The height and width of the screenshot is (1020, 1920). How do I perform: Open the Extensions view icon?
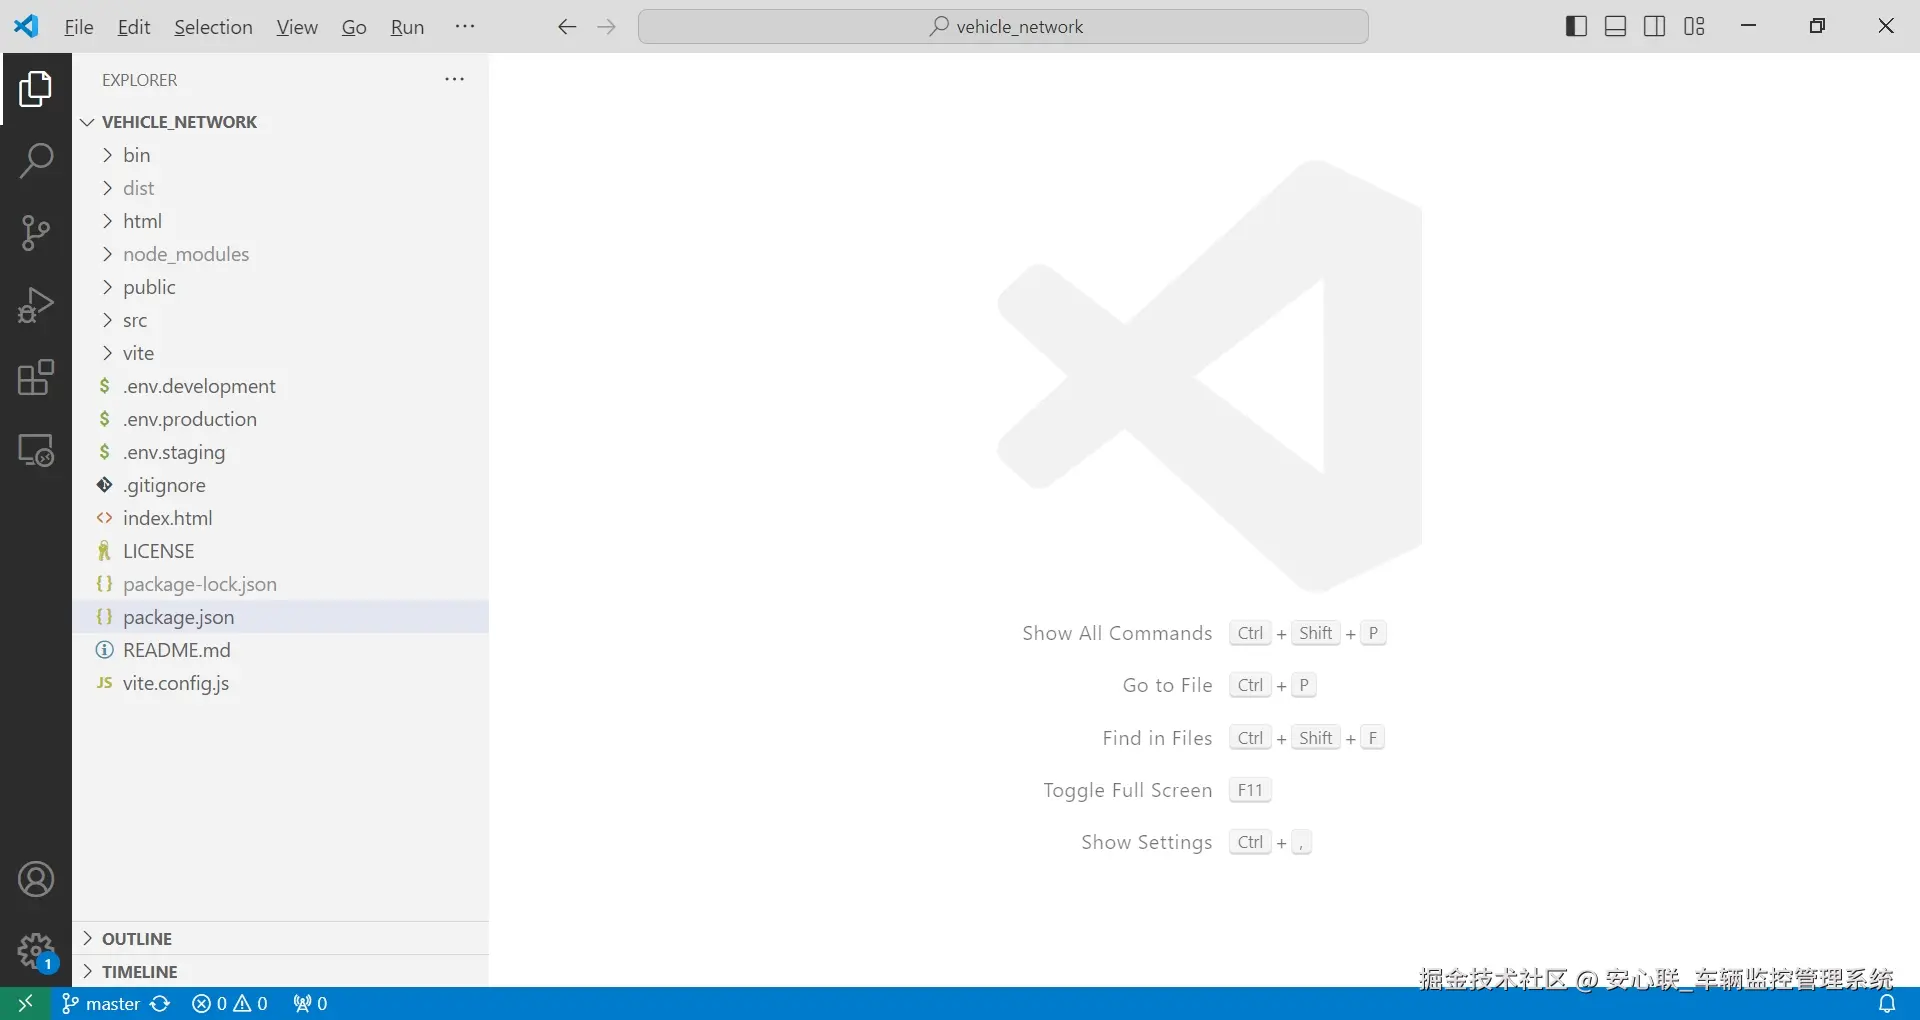pyautogui.click(x=36, y=377)
